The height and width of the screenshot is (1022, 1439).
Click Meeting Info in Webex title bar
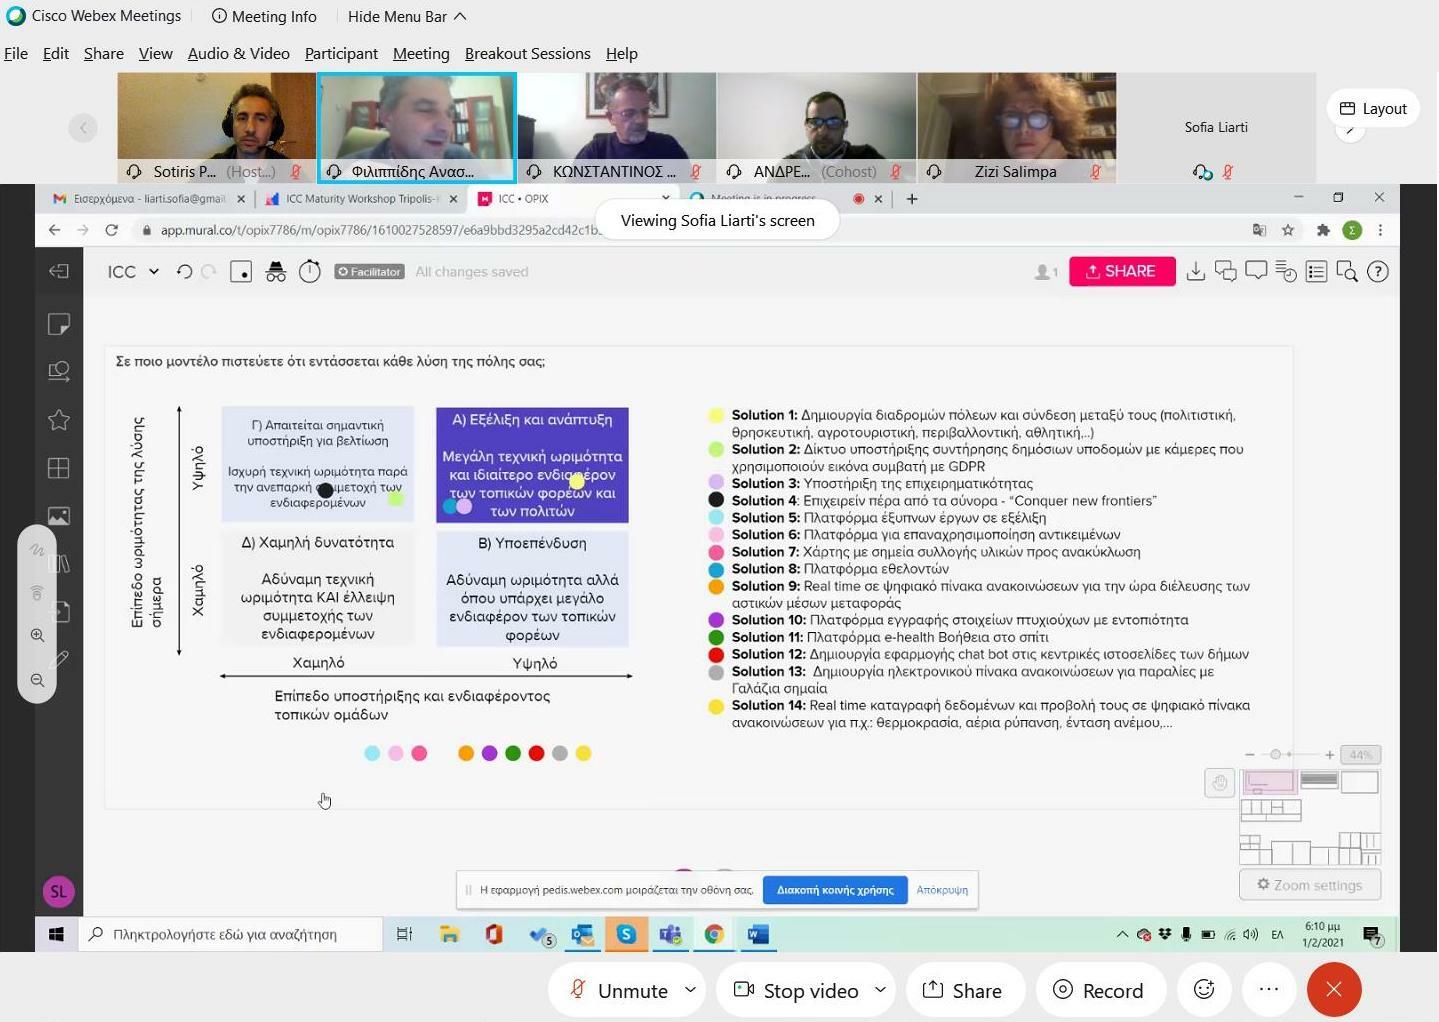[264, 16]
